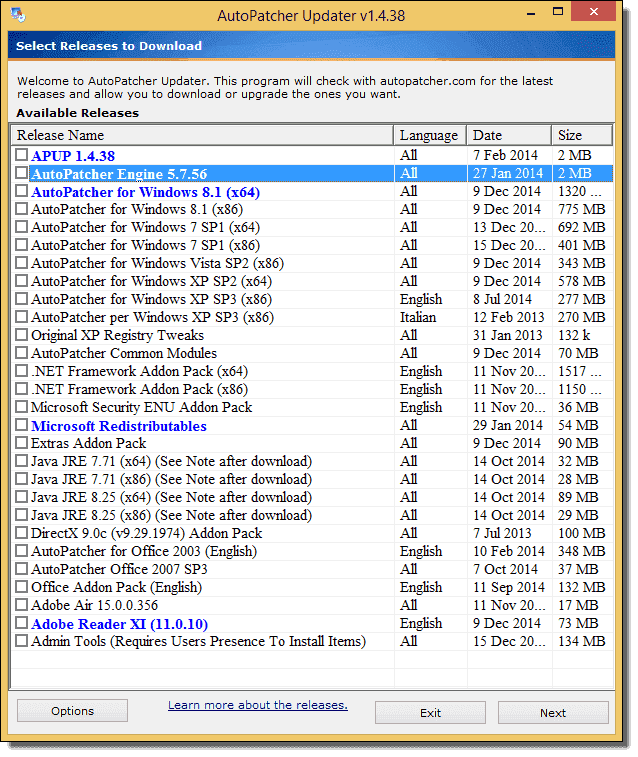Click the Exit button
This screenshot has width=638, height=757.
point(430,713)
